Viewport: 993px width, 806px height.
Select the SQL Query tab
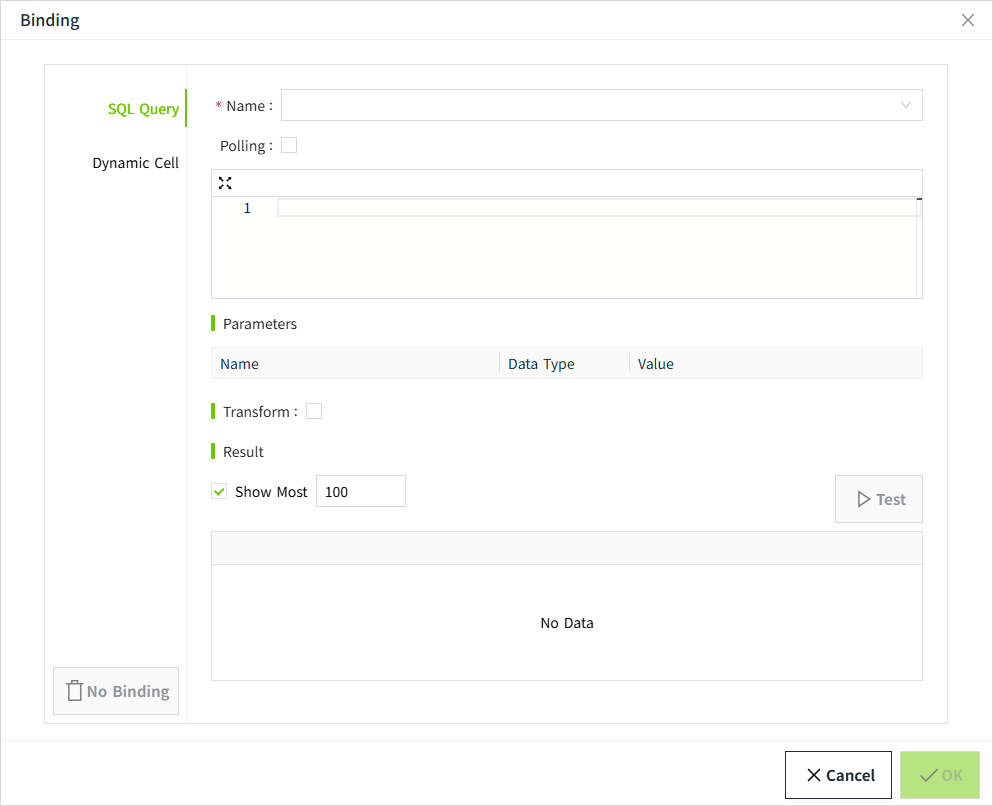[x=143, y=109]
